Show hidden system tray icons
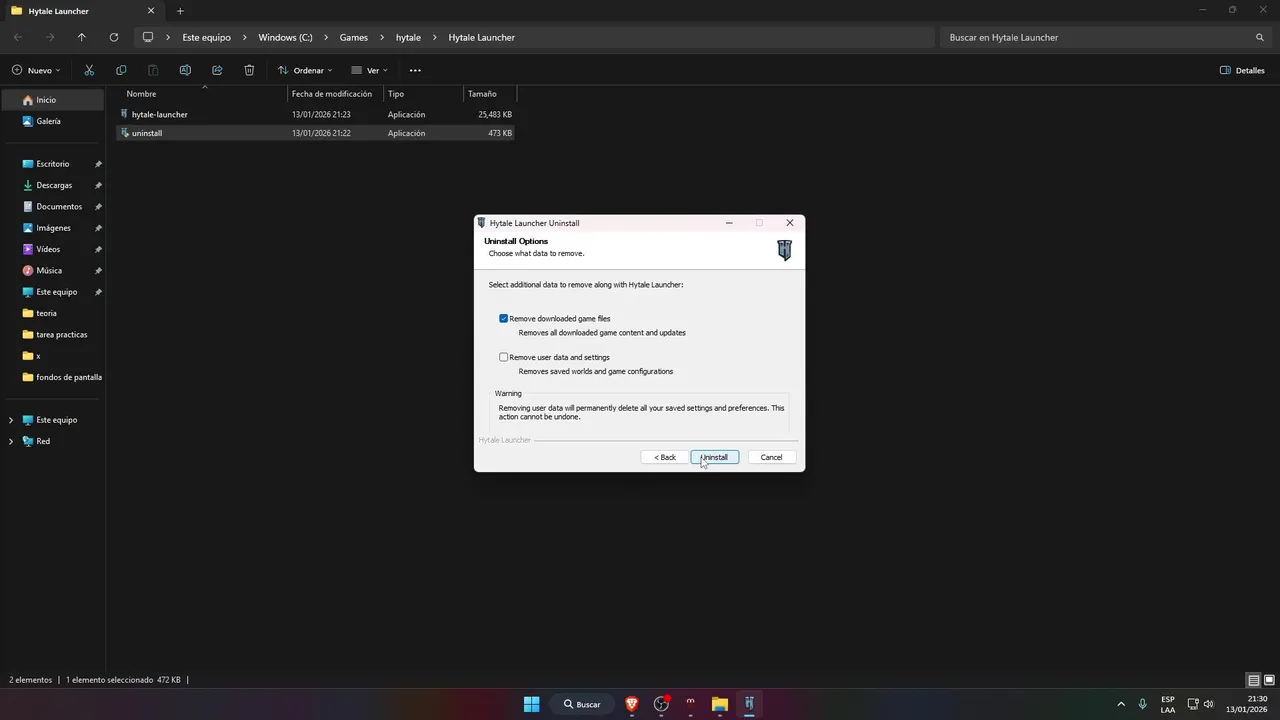 pos(1121,704)
